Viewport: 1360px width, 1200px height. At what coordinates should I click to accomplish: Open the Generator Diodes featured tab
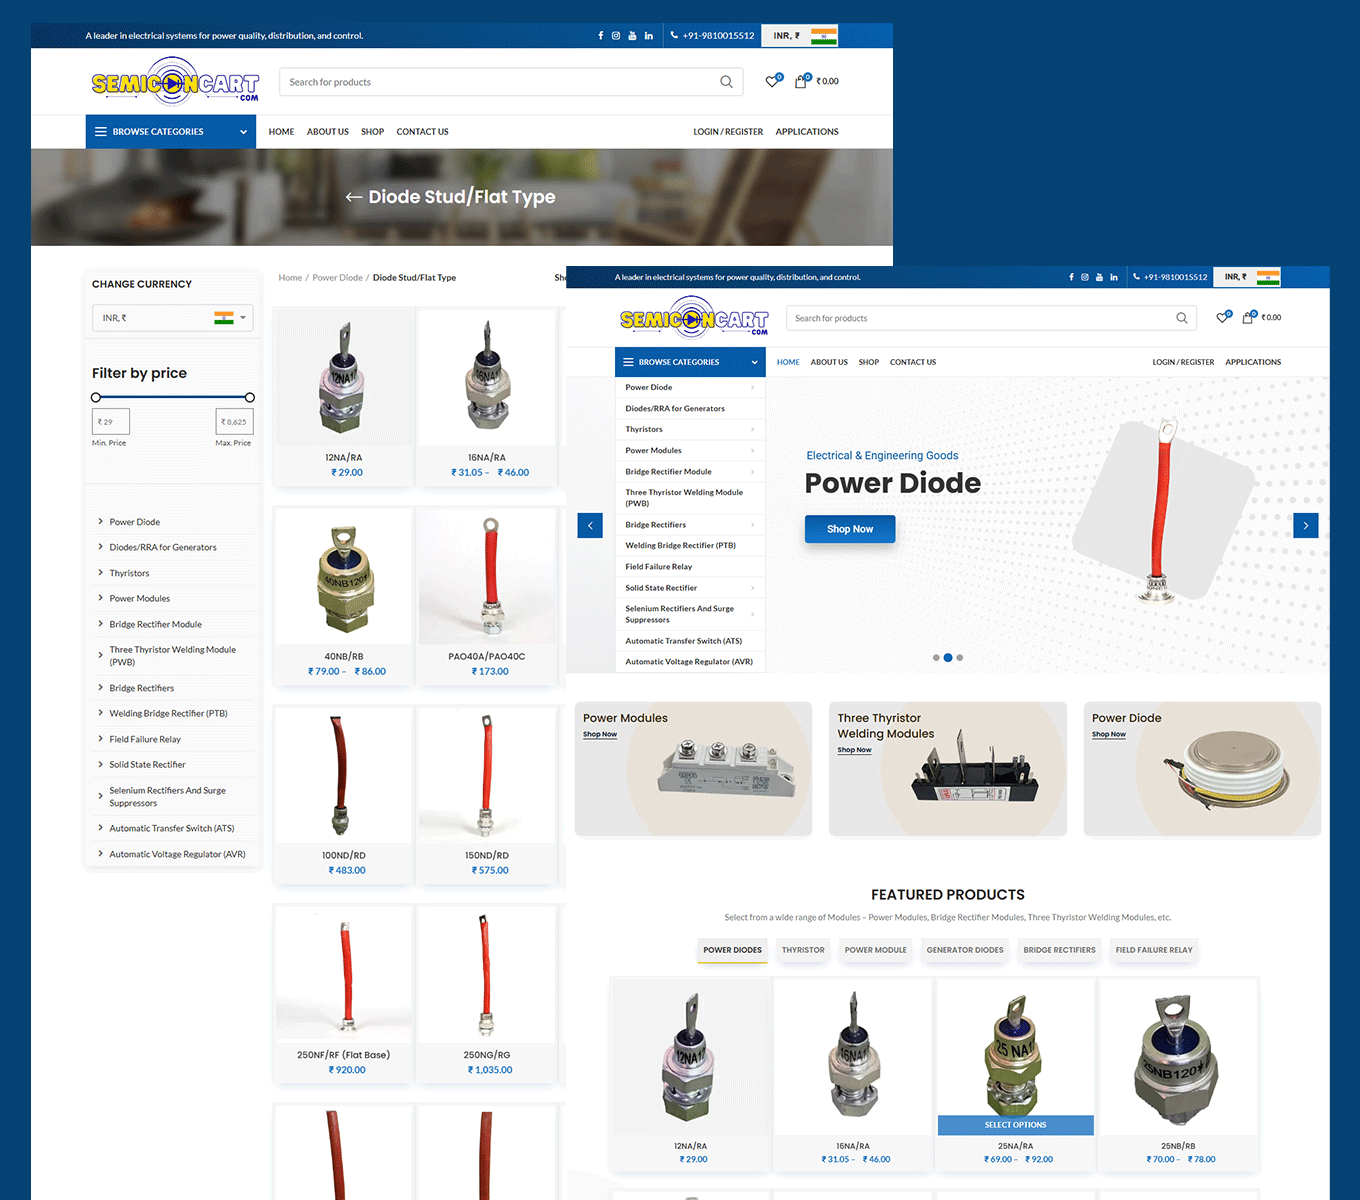(965, 950)
